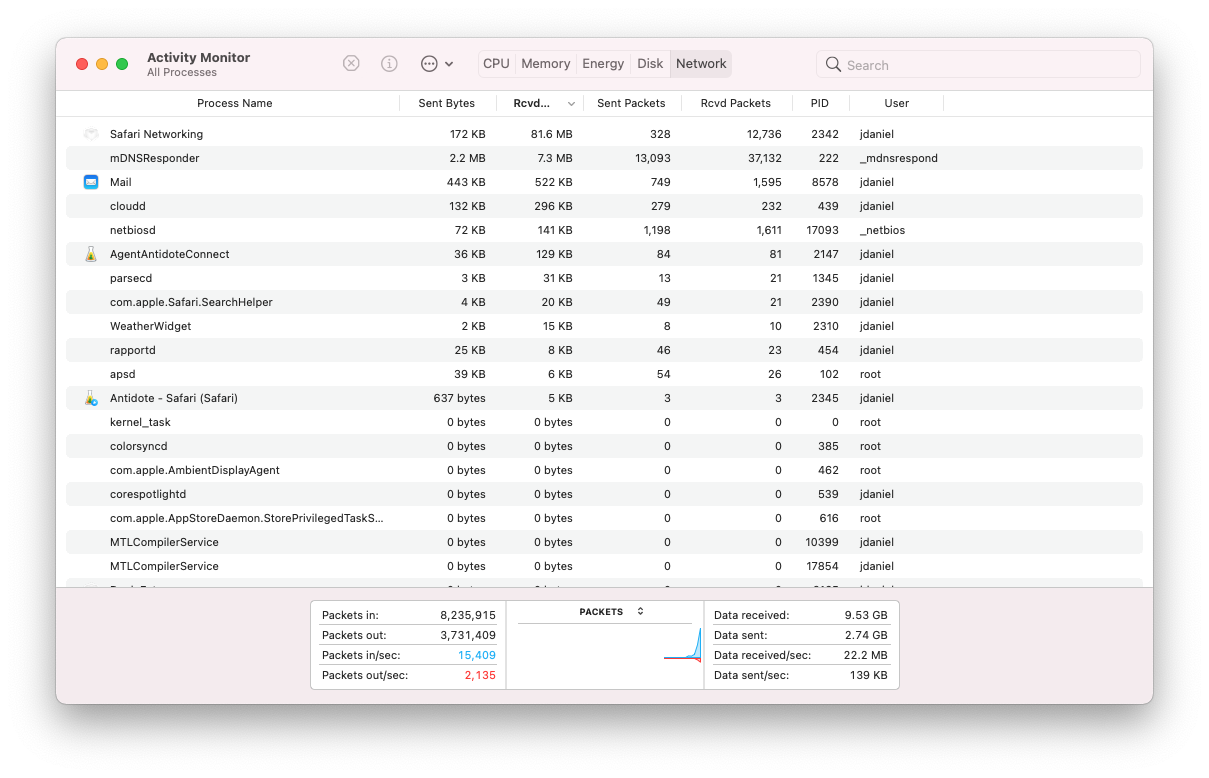Switch to the Energy tab
This screenshot has width=1209, height=778.
(603, 63)
